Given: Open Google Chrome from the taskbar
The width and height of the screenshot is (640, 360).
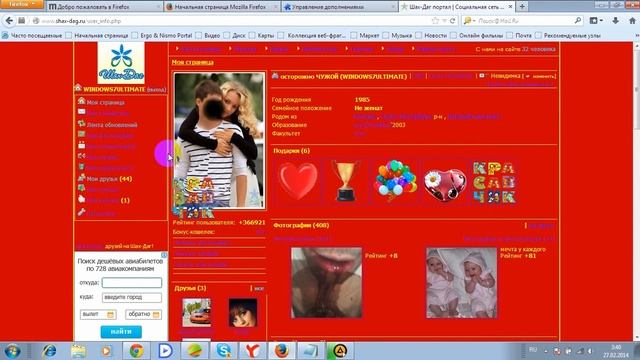Looking at the screenshot, I should tap(136, 351).
